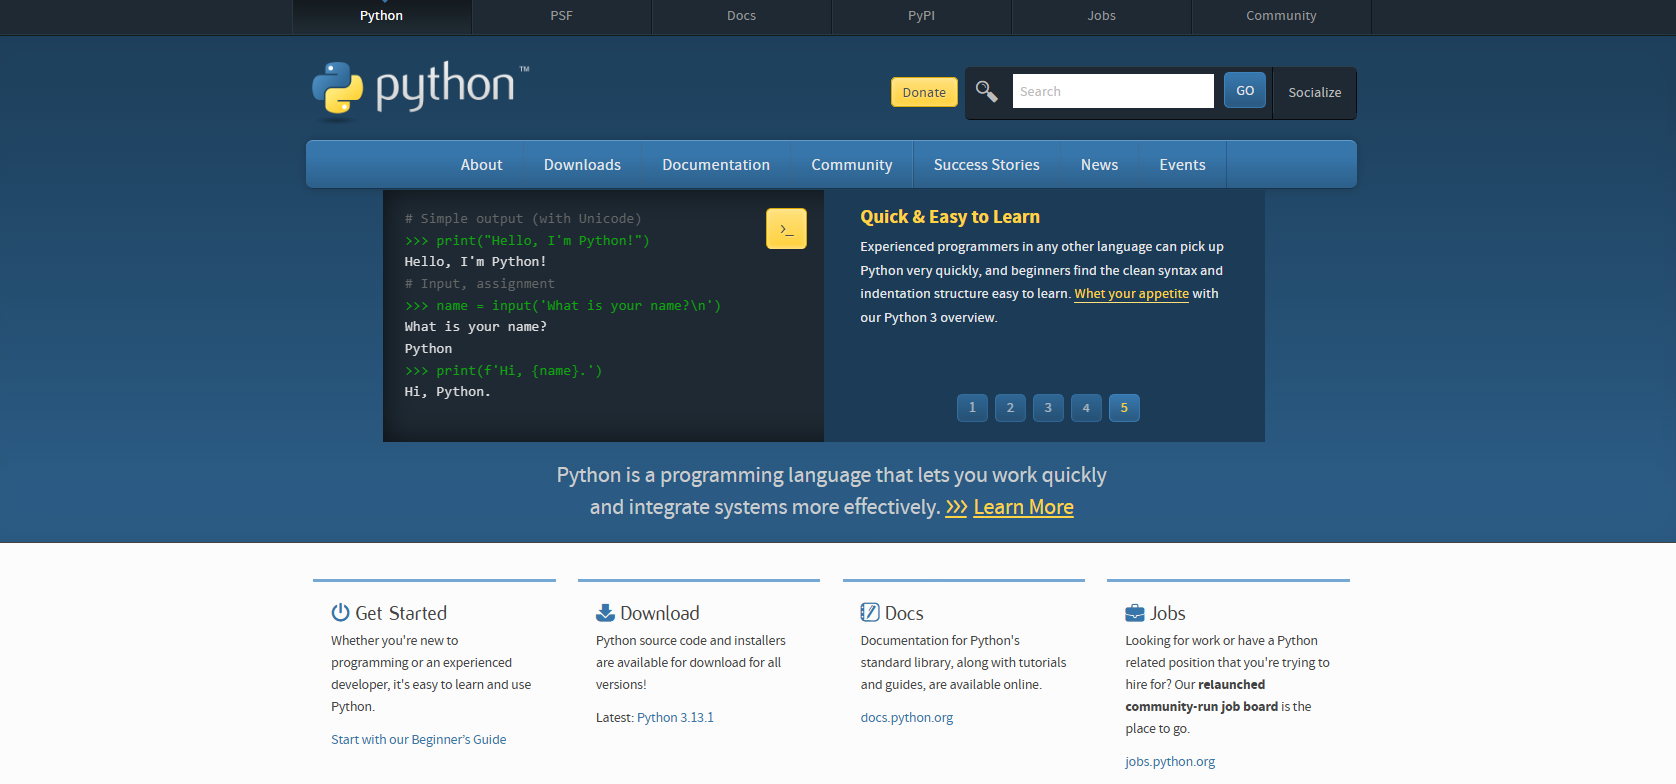Open the Downloads menu

(582, 165)
